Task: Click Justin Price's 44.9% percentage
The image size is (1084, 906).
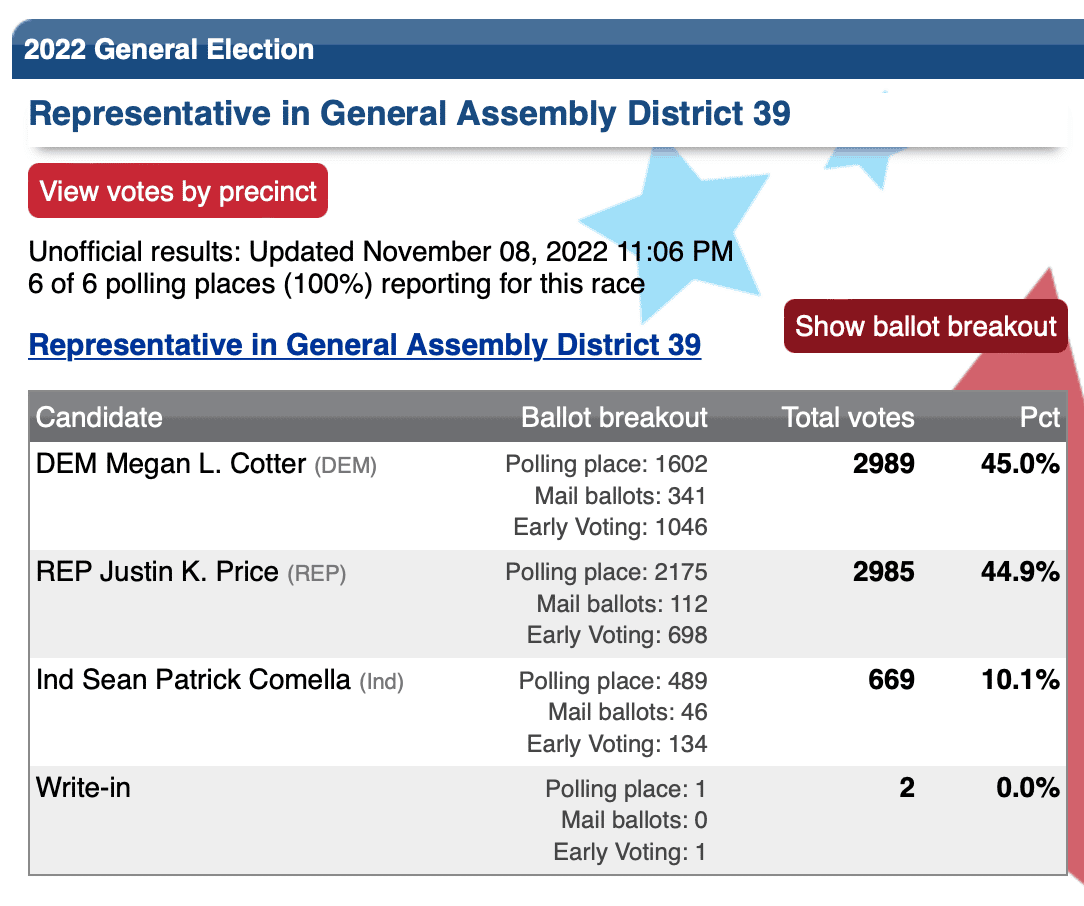Action: pos(1020,572)
